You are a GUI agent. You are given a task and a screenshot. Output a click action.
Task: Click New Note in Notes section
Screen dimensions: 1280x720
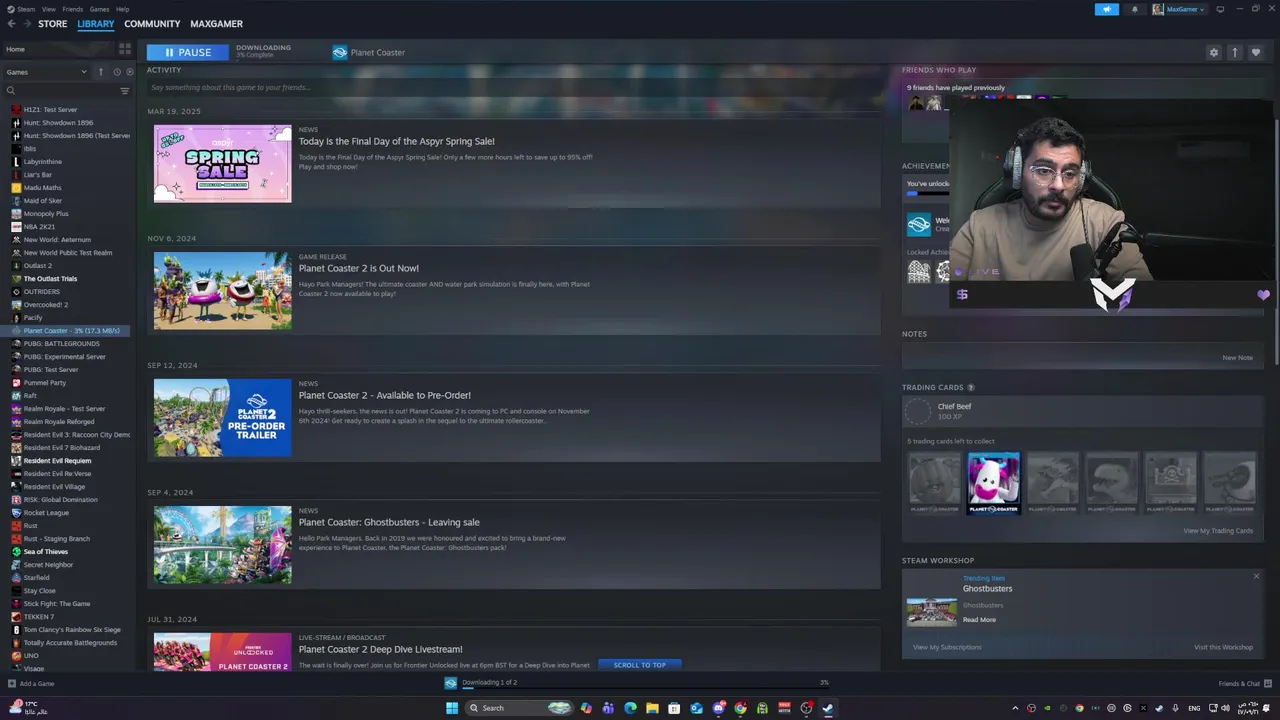[1237, 357]
